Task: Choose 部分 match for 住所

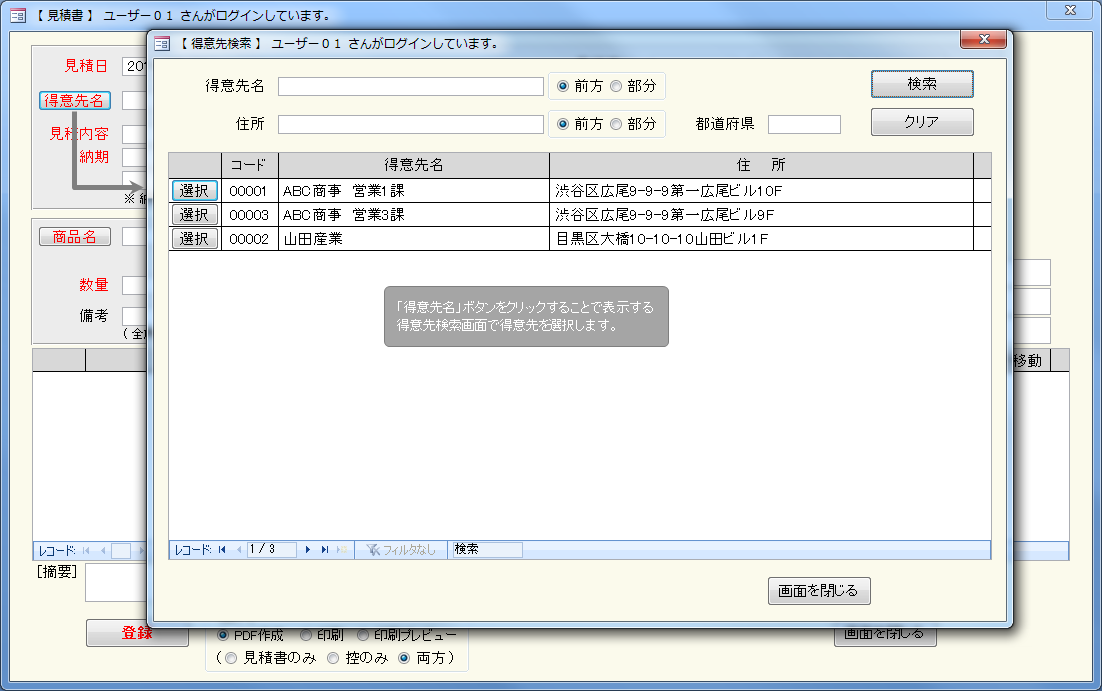Action: click(x=616, y=124)
